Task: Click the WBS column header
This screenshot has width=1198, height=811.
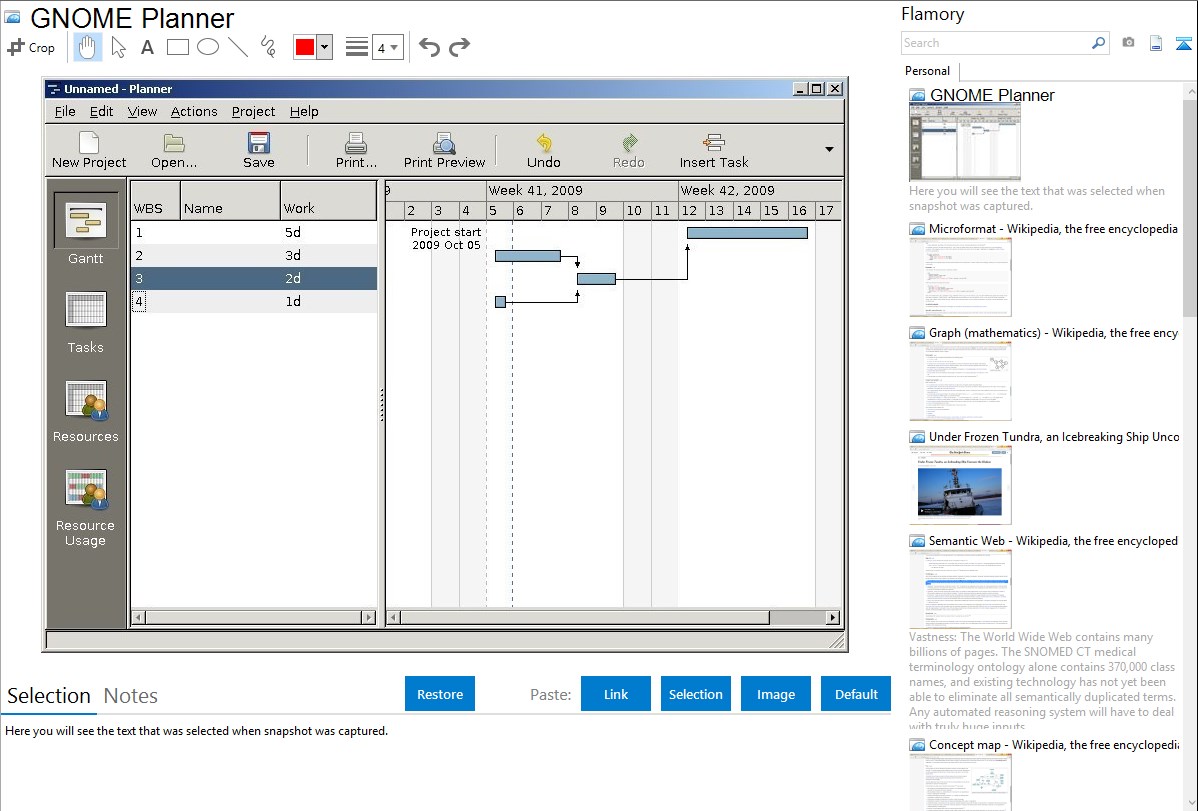Action: 155,202
